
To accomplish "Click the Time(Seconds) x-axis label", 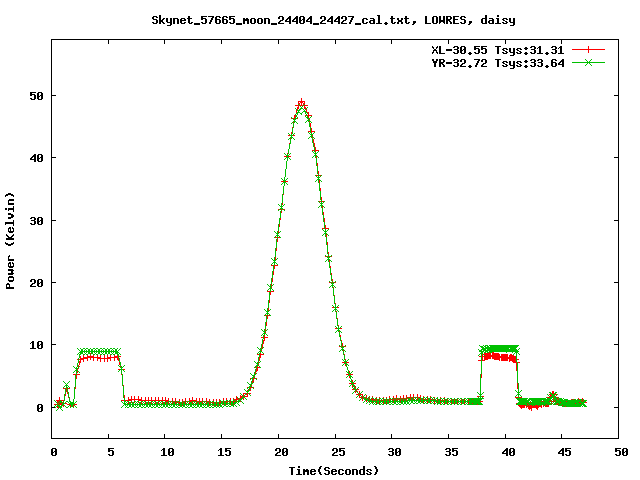I will click(333, 471).
